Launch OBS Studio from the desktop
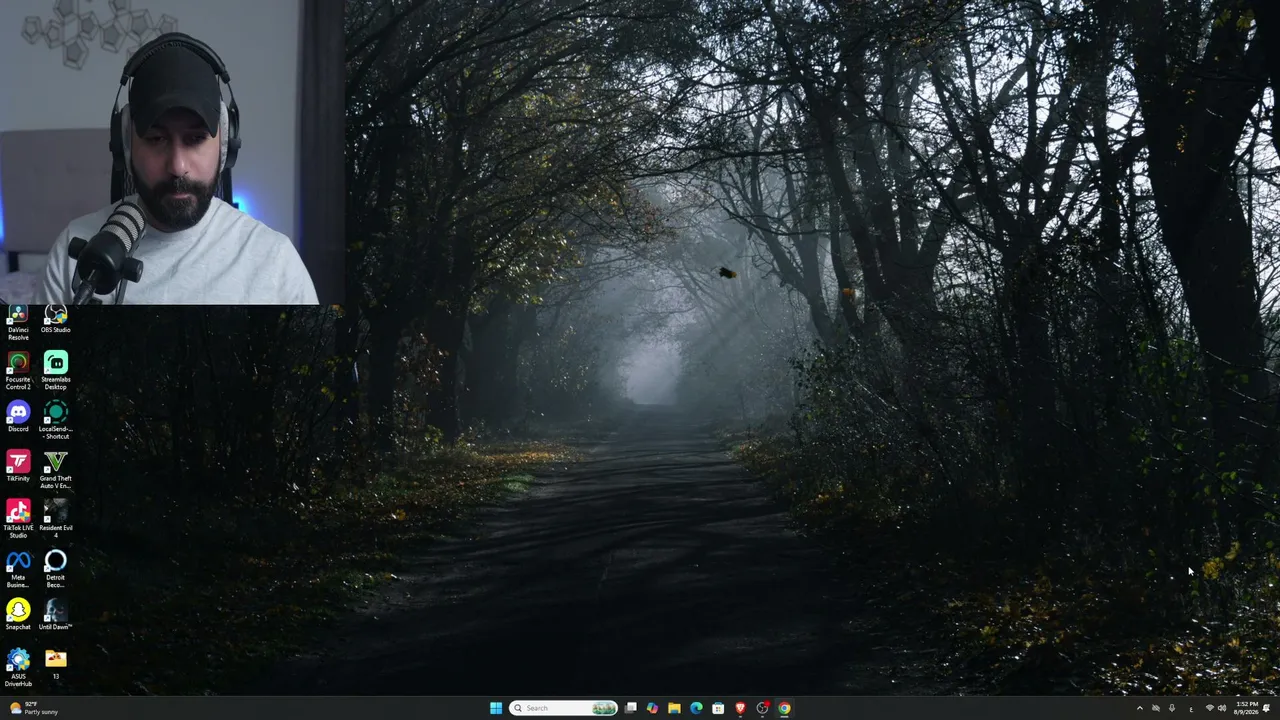The height and width of the screenshot is (720, 1280). pyautogui.click(x=55, y=321)
